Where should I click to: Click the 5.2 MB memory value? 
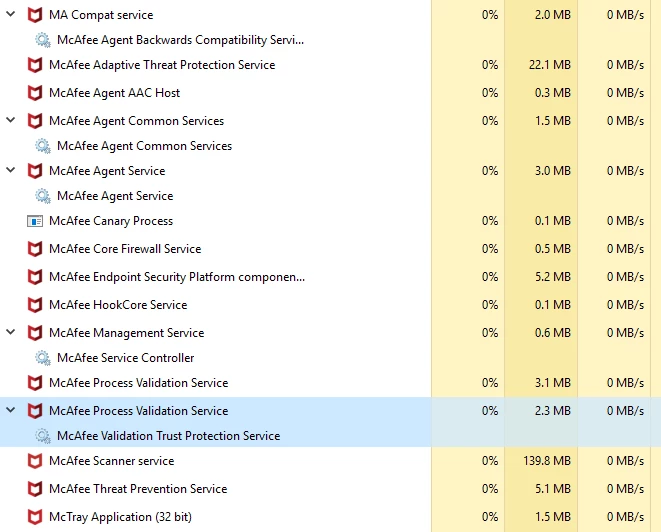click(x=553, y=277)
